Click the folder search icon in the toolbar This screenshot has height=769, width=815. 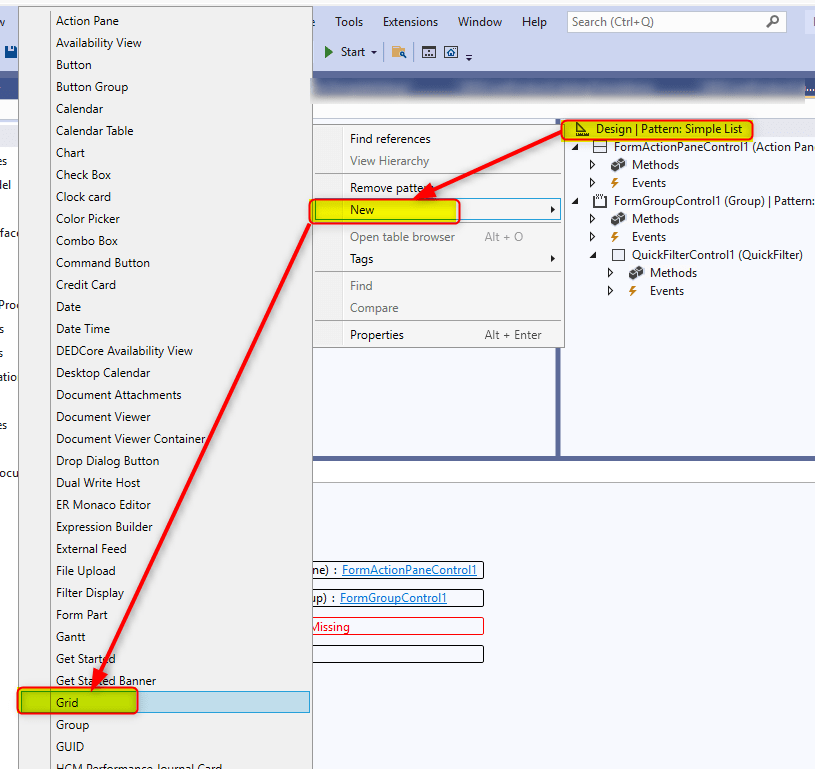point(398,52)
